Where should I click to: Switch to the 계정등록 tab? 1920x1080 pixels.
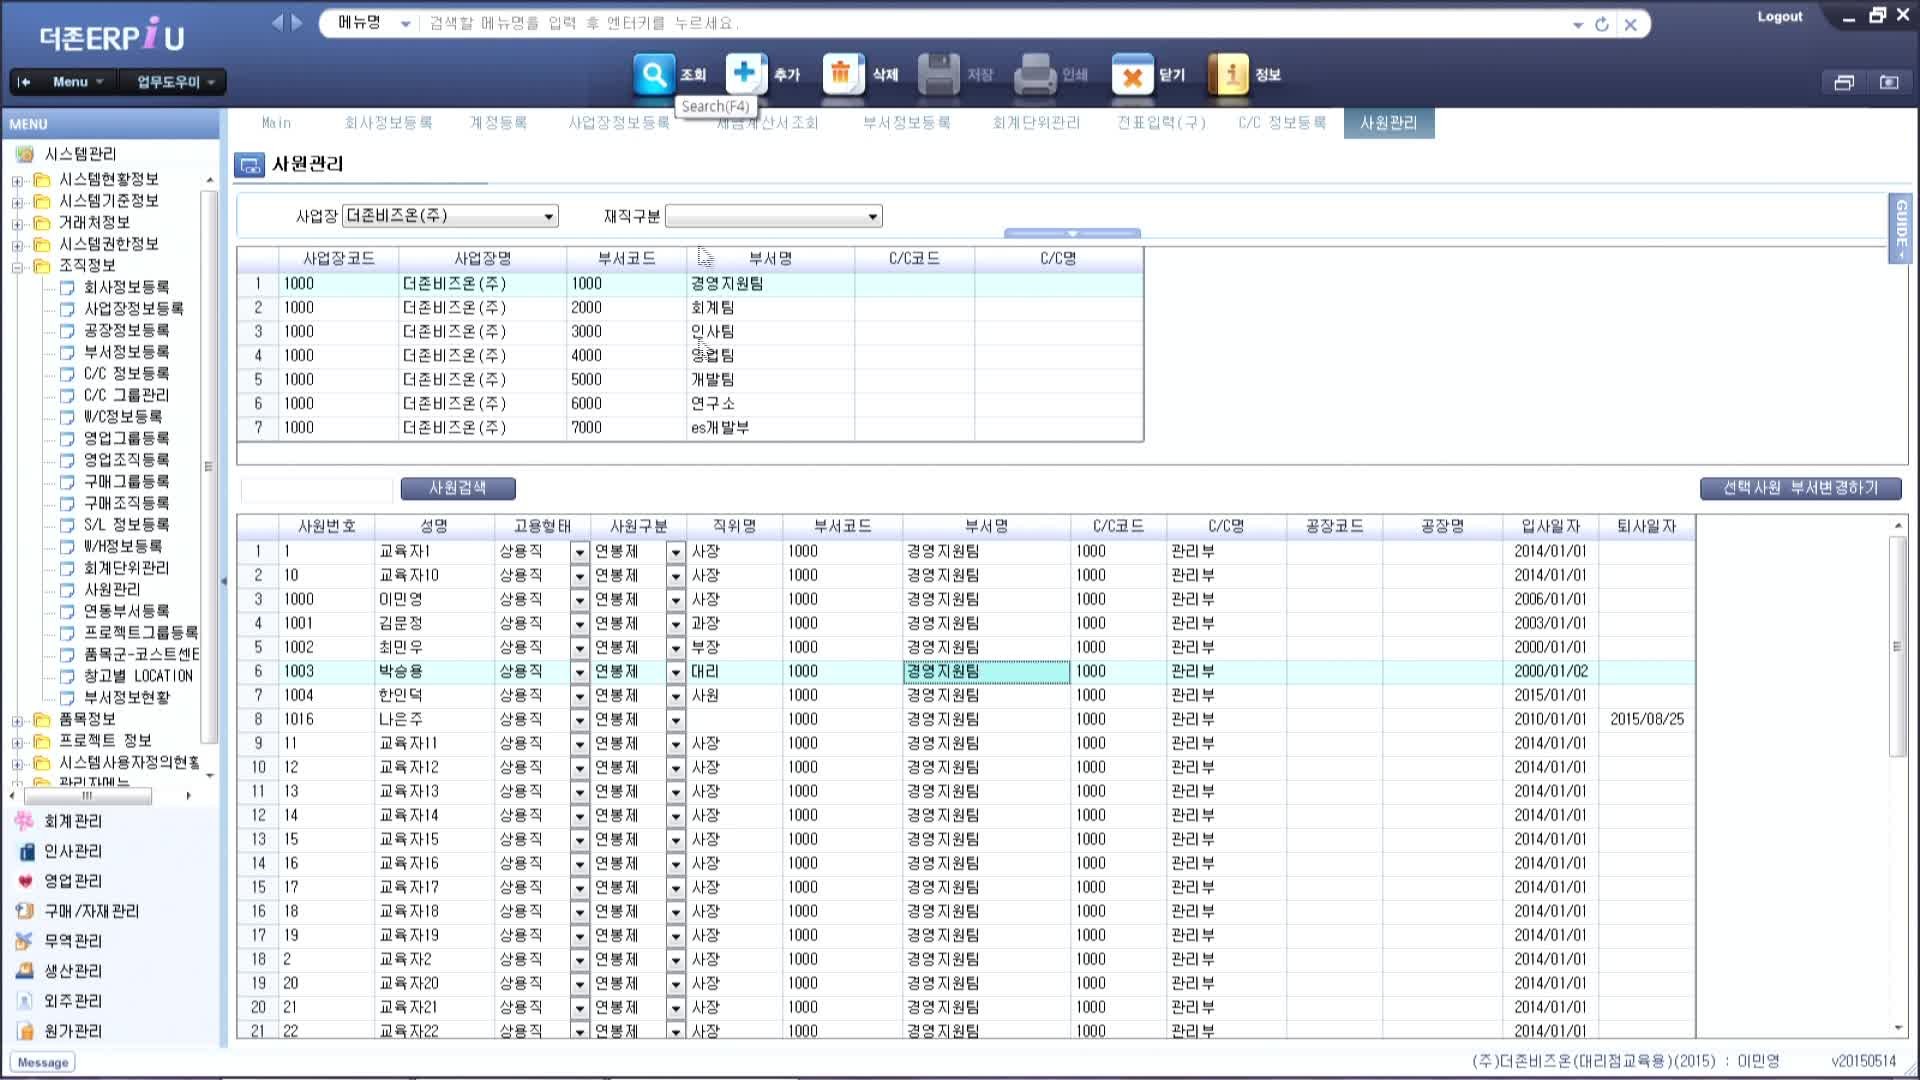click(x=498, y=123)
